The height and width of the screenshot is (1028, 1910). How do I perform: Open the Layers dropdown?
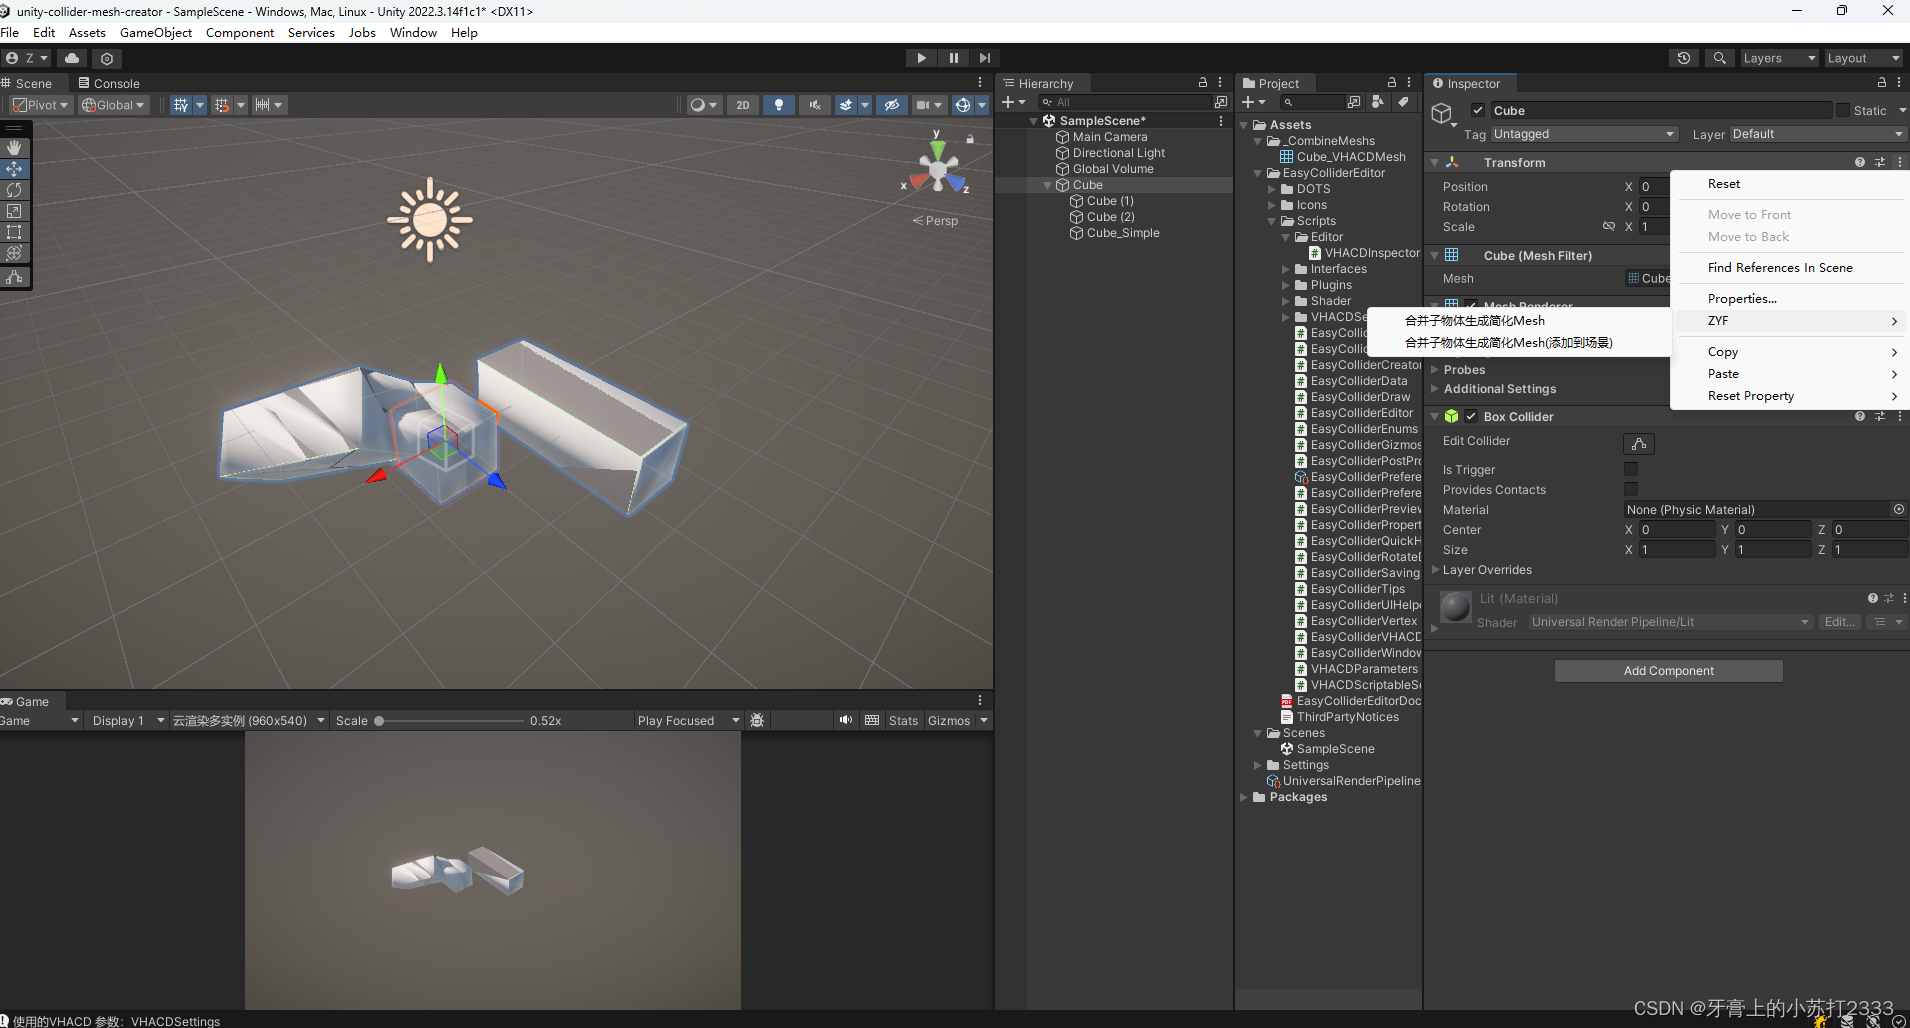1778,58
